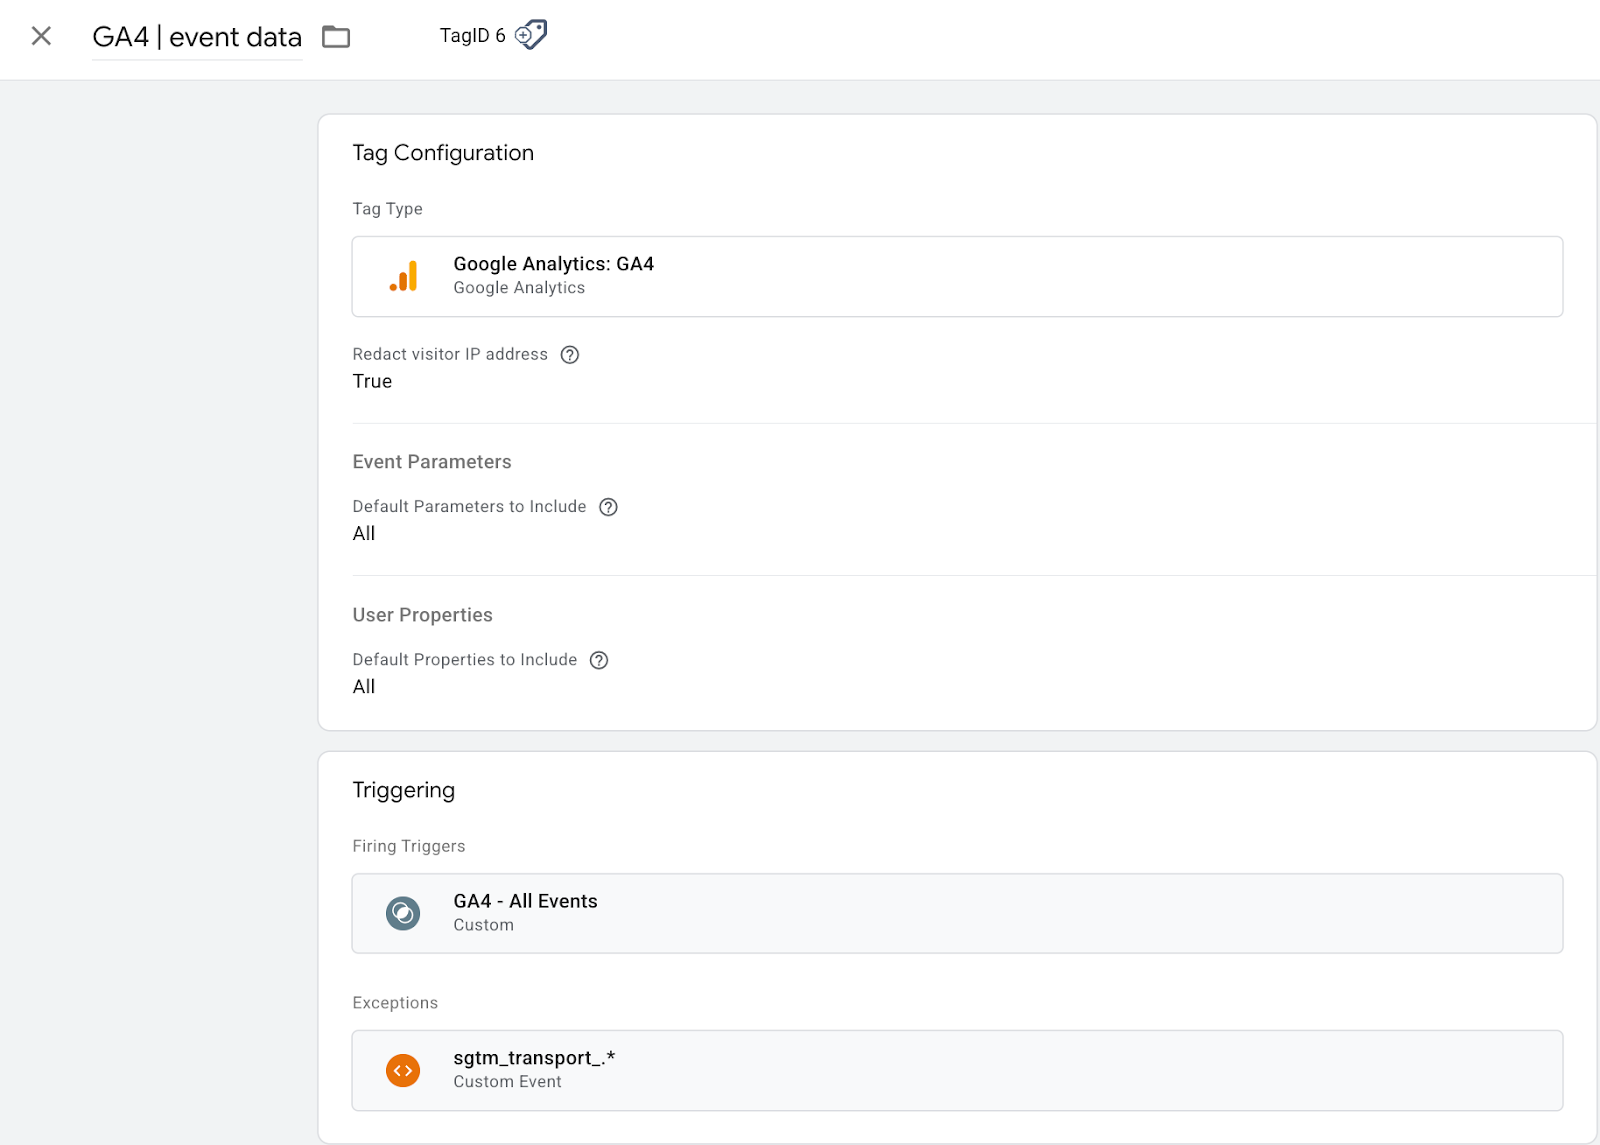This screenshot has height=1145, width=1600.
Task: Open the sgtm_transport_.* exception trigger
Action: click(x=957, y=1070)
